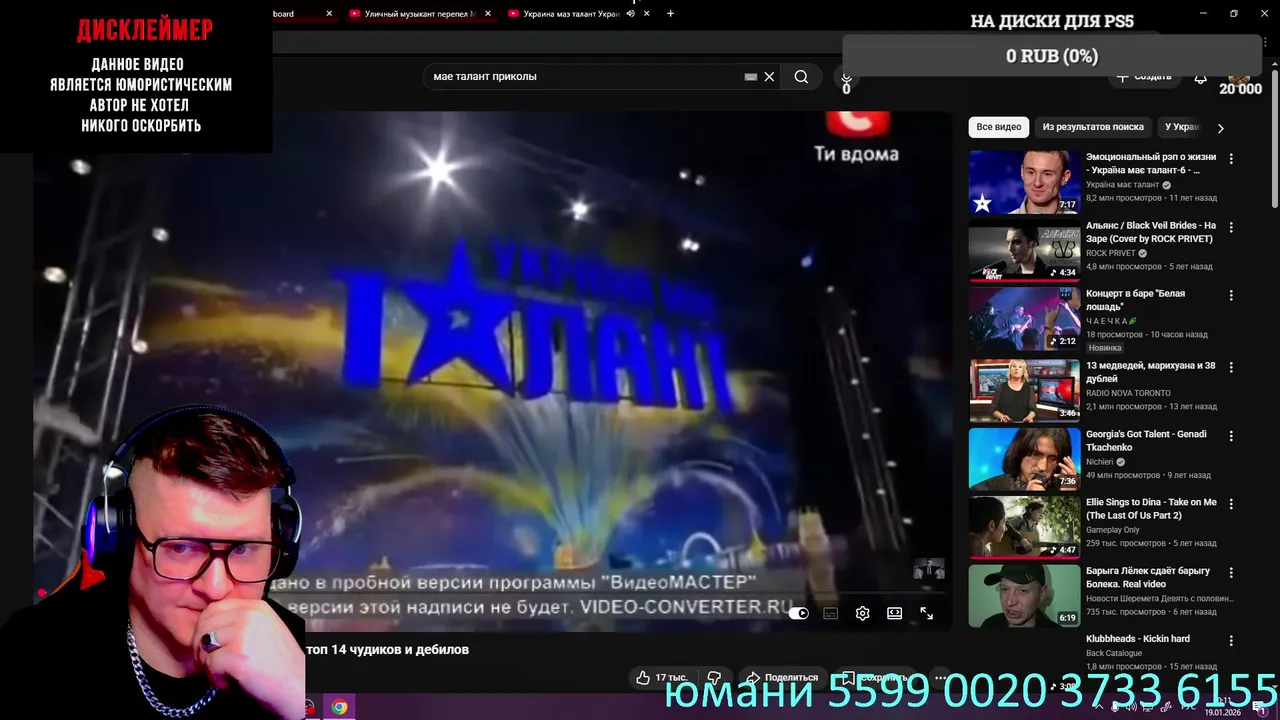Open Эмоциональный рэп о жизни thumbnail
Screen dimensions: 1280x720
(1024, 182)
